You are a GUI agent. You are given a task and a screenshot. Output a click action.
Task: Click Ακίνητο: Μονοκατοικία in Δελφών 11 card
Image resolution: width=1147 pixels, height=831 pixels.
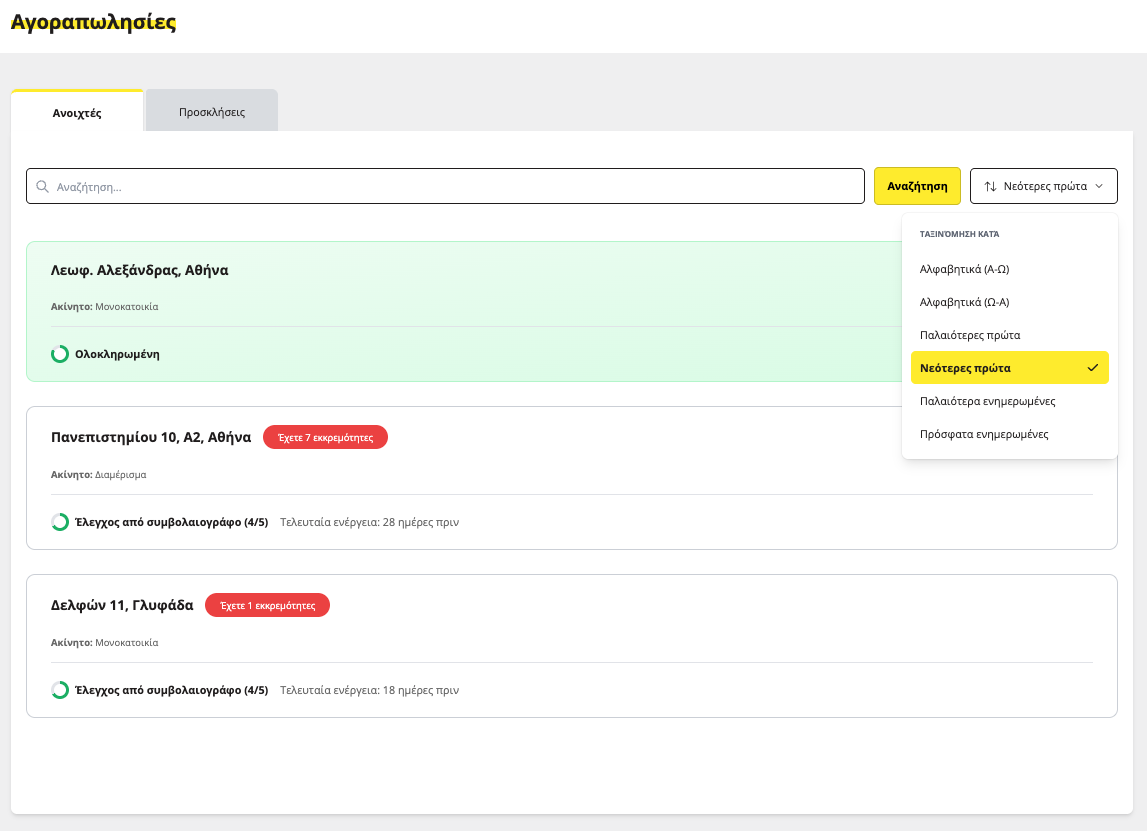(105, 643)
